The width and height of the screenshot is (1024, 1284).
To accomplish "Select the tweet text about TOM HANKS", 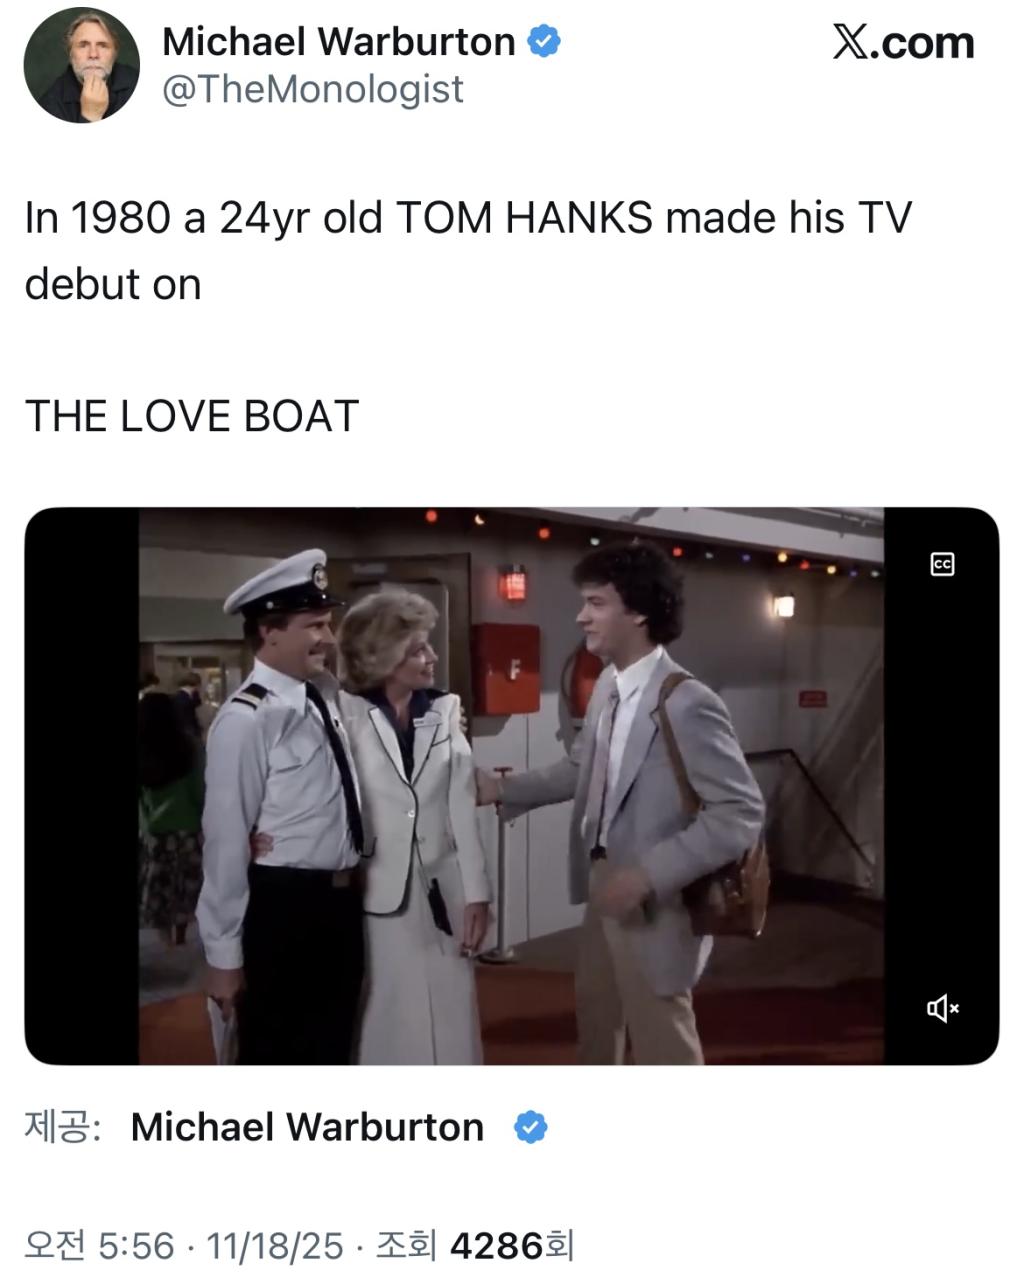I will (x=468, y=250).
